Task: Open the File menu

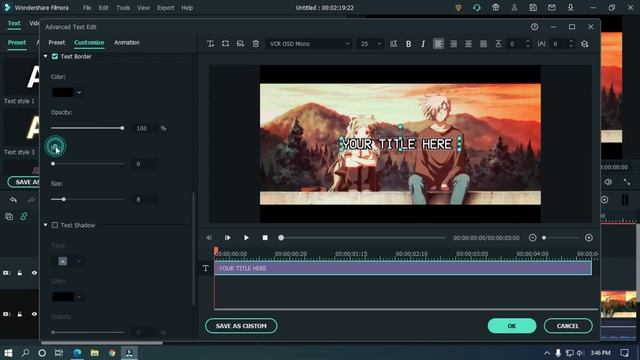Action: point(87,8)
